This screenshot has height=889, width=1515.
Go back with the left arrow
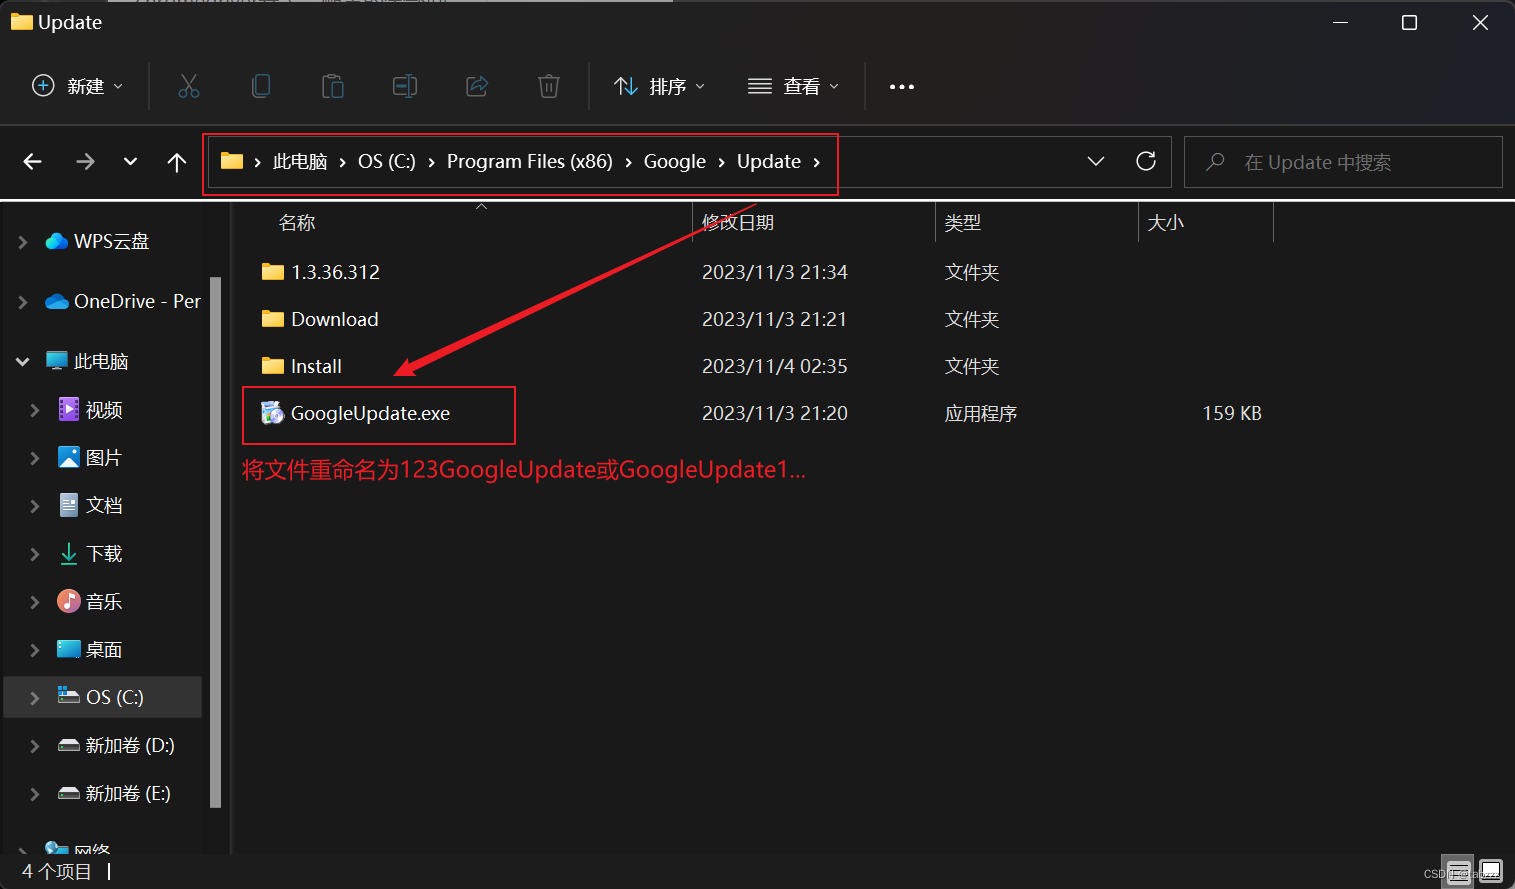[32, 161]
